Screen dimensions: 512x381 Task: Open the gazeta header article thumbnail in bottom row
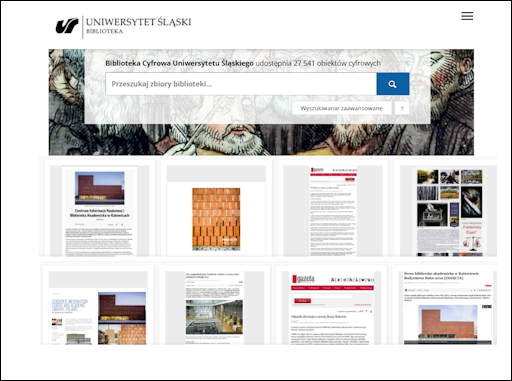332,308
